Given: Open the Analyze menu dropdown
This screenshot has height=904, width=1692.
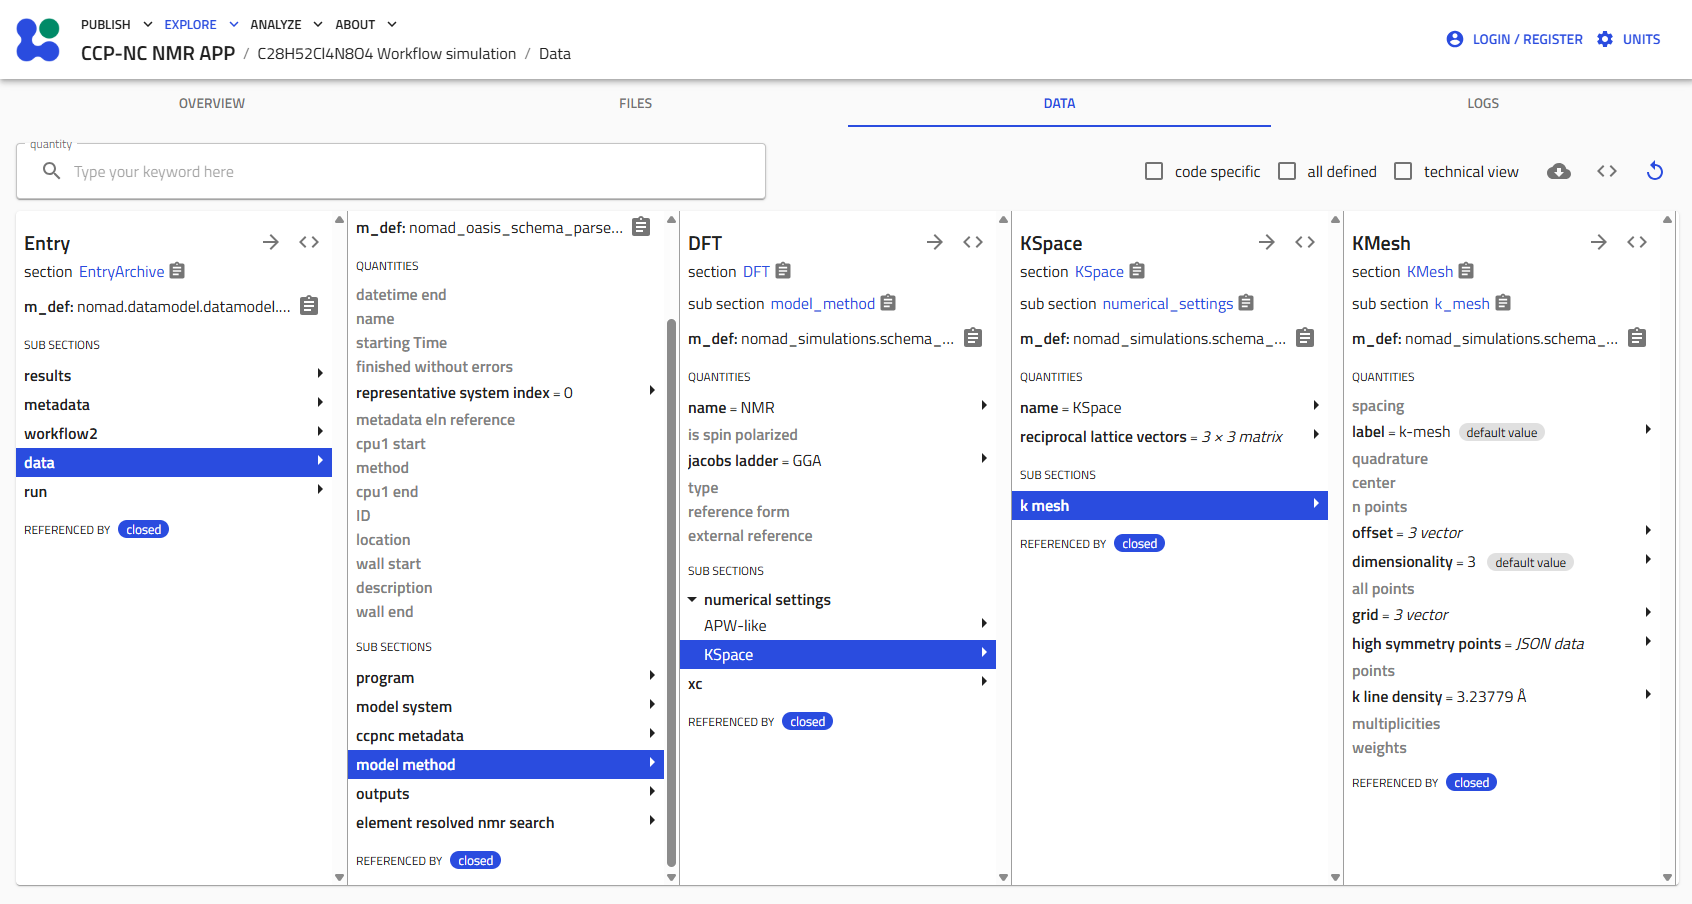Looking at the screenshot, I should pos(287,24).
